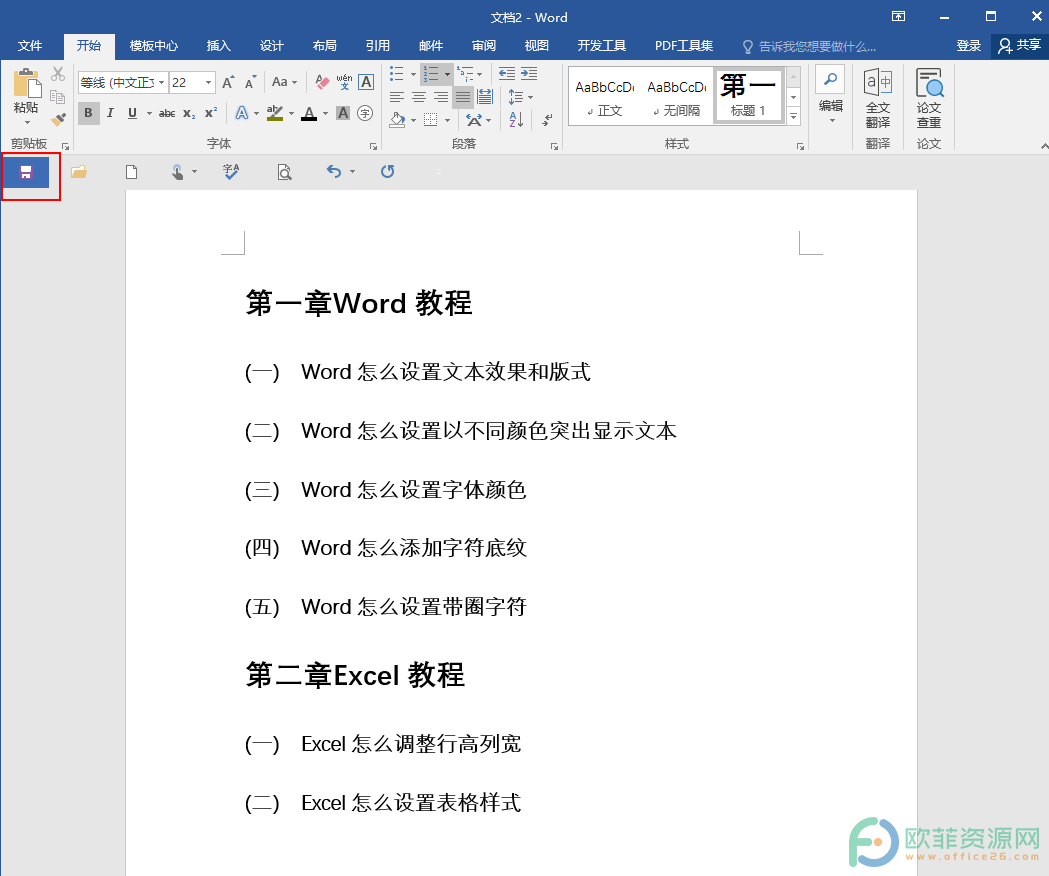Expand the numbering list dropdown arrow
The image size is (1049, 876).
(x=448, y=74)
